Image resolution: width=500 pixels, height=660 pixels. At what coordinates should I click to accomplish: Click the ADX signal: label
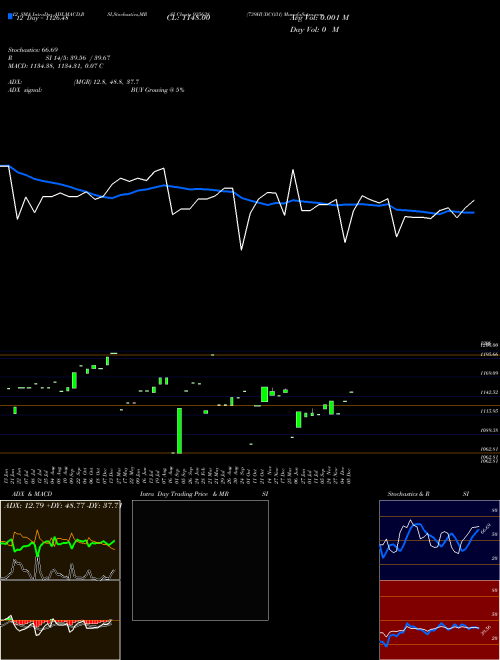tap(25, 90)
